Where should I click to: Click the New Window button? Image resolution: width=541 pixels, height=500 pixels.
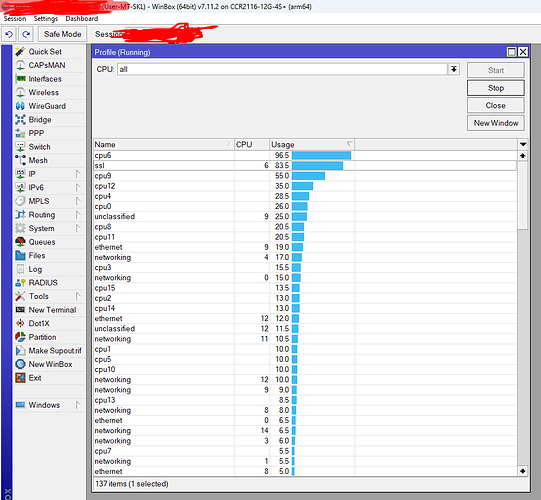(x=496, y=123)
